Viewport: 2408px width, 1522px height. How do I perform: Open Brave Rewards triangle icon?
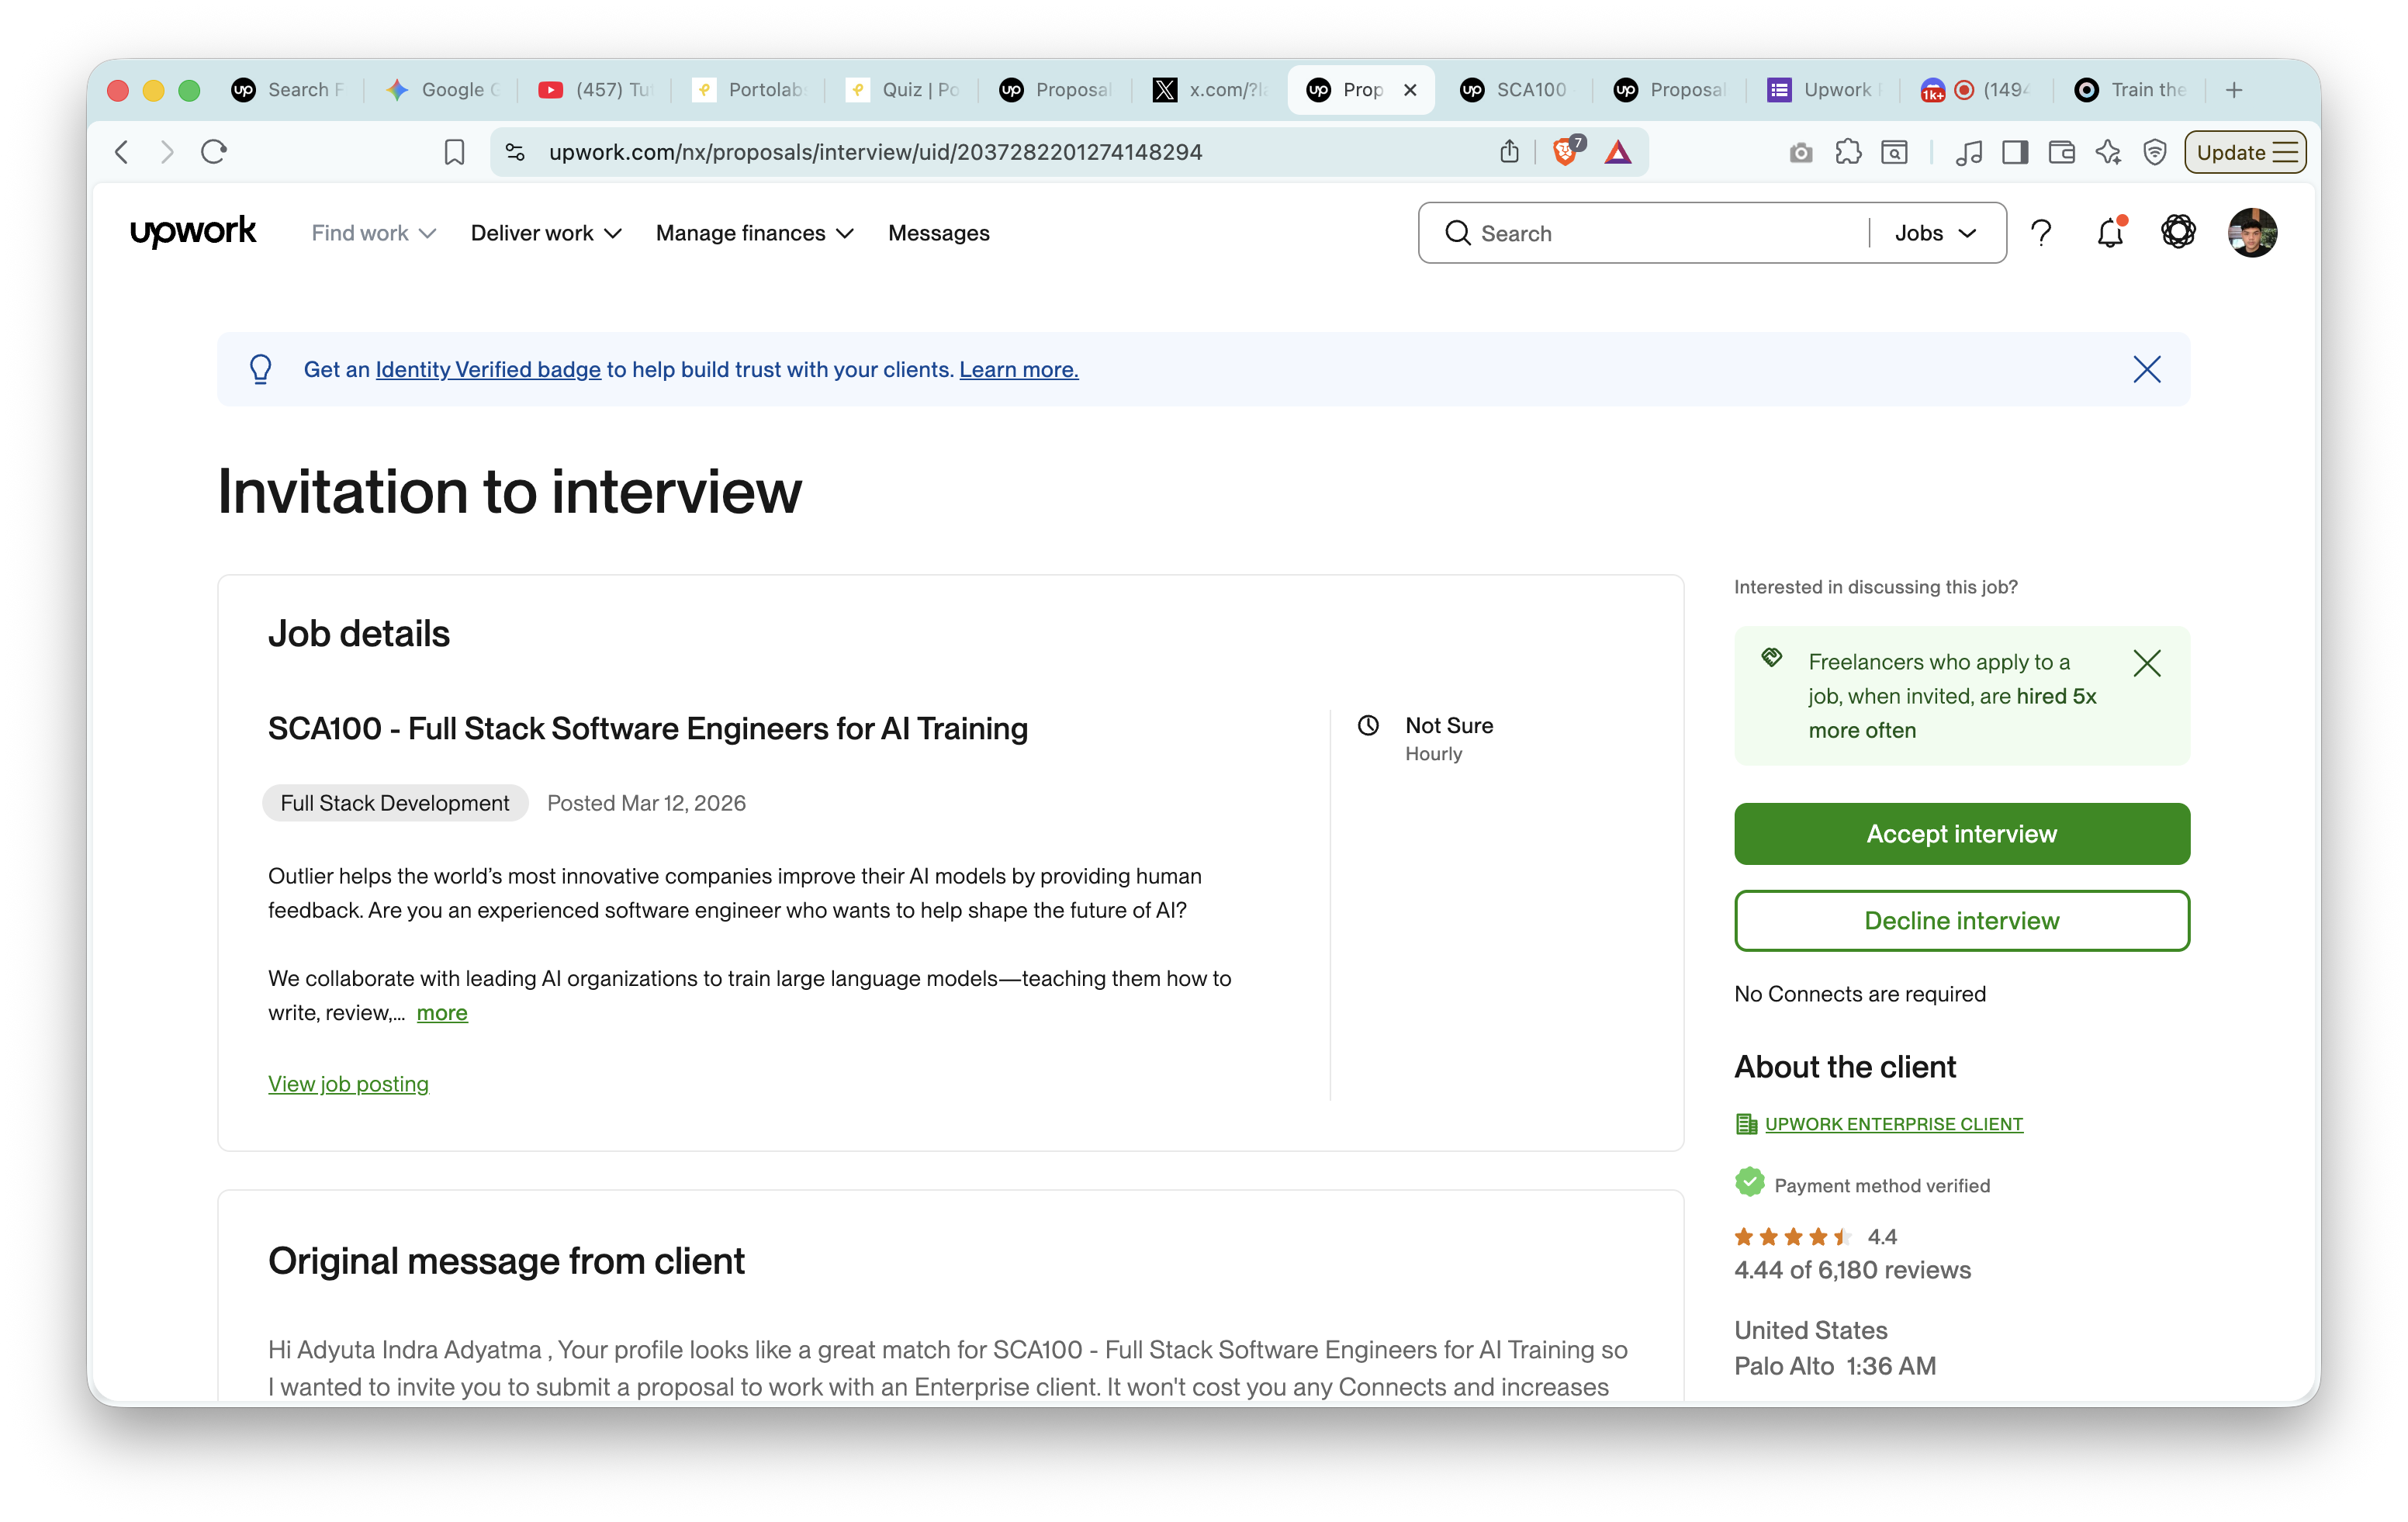[x=1618, y=152]
